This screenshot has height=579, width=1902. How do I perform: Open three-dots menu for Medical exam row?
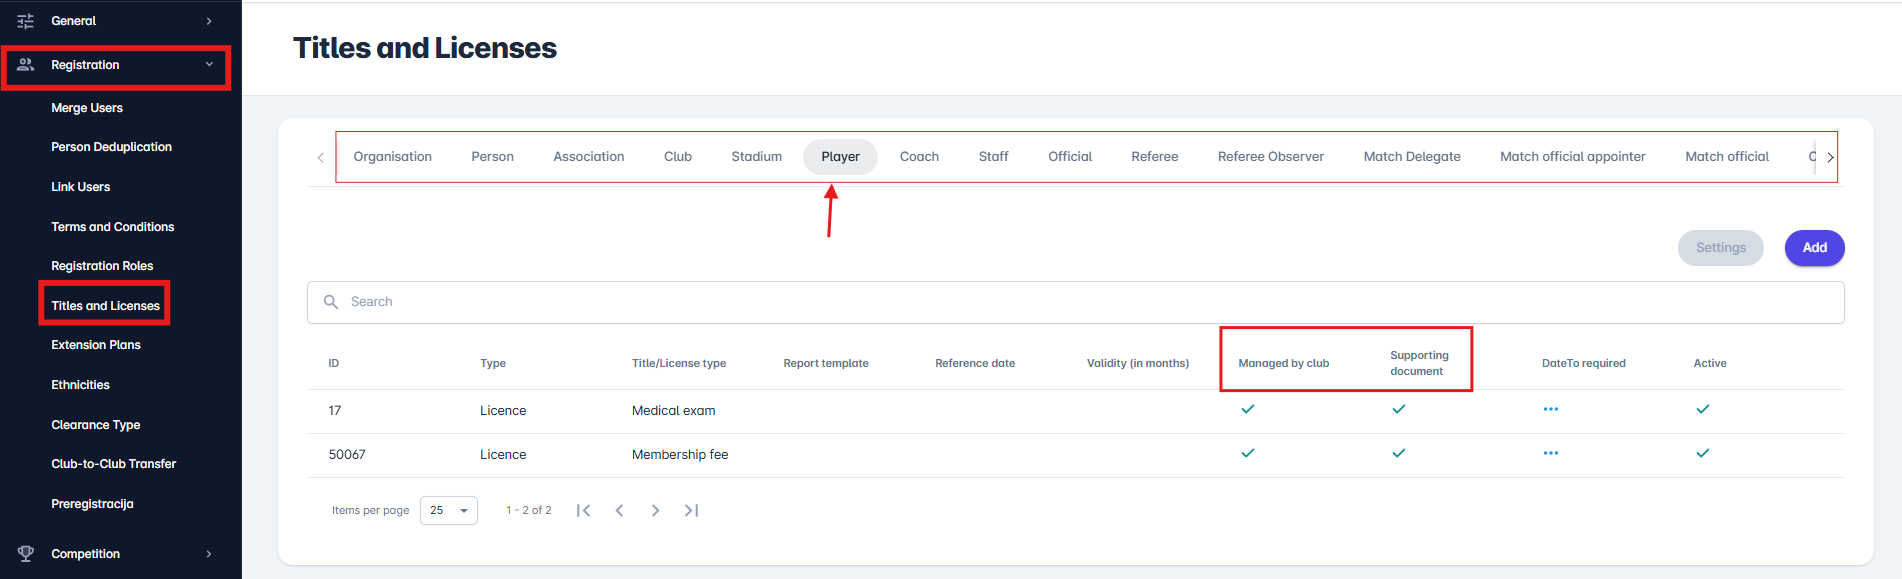pyautogui.click(x=1550, y=410)
